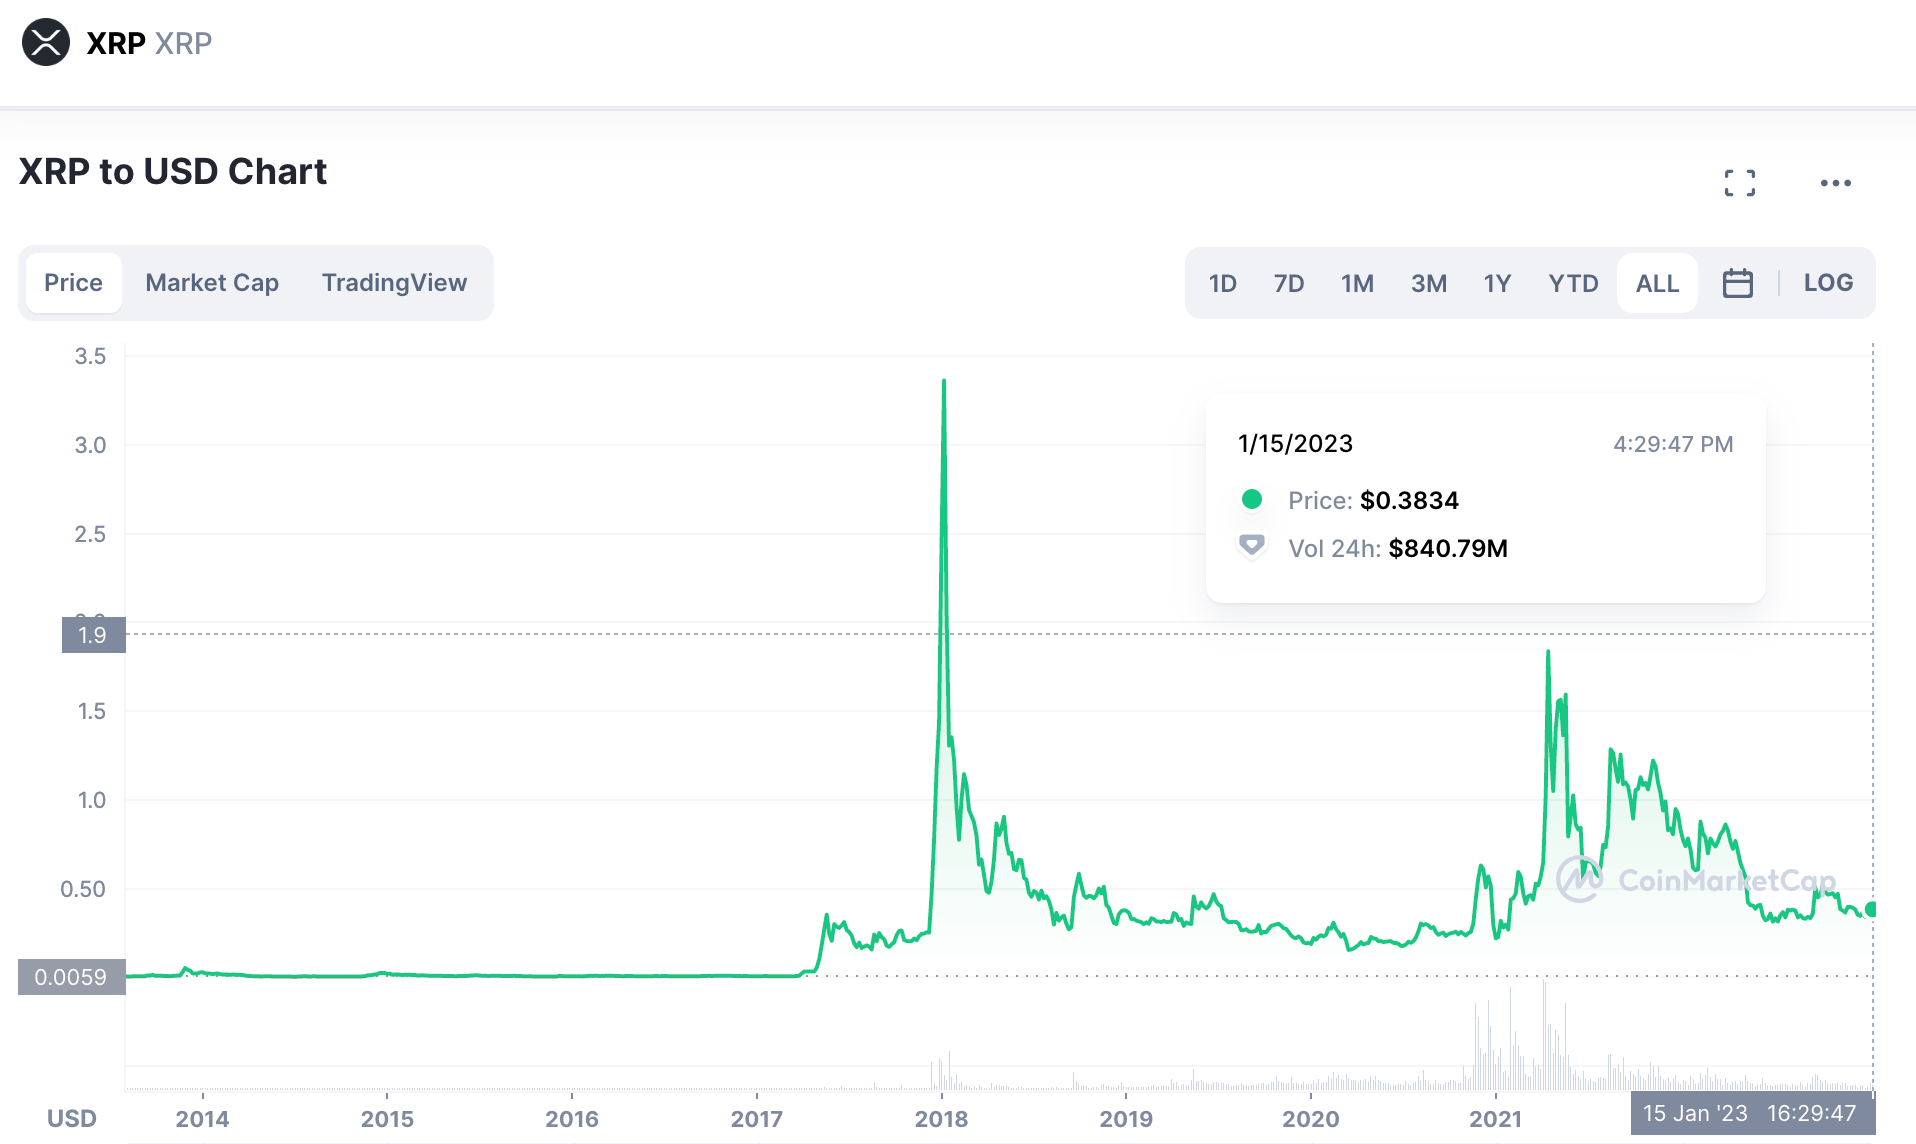Open the three-dot more options menu
Image resolution: width=1916 pixels, height=1144 pixels.
(x=1835, y=183)
